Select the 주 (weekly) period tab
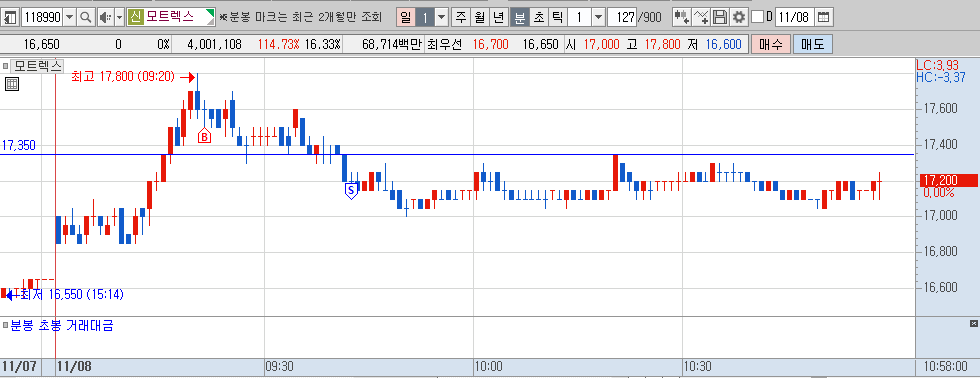Screen dimensions: 980x378 pyautogui.click(x=461, y=17)
